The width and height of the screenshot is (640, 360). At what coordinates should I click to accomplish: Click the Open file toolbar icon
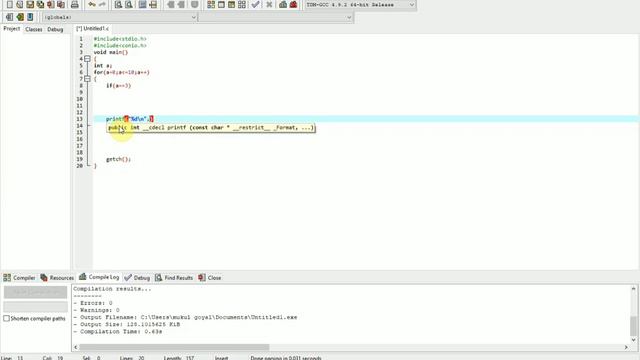coord(20,4)
